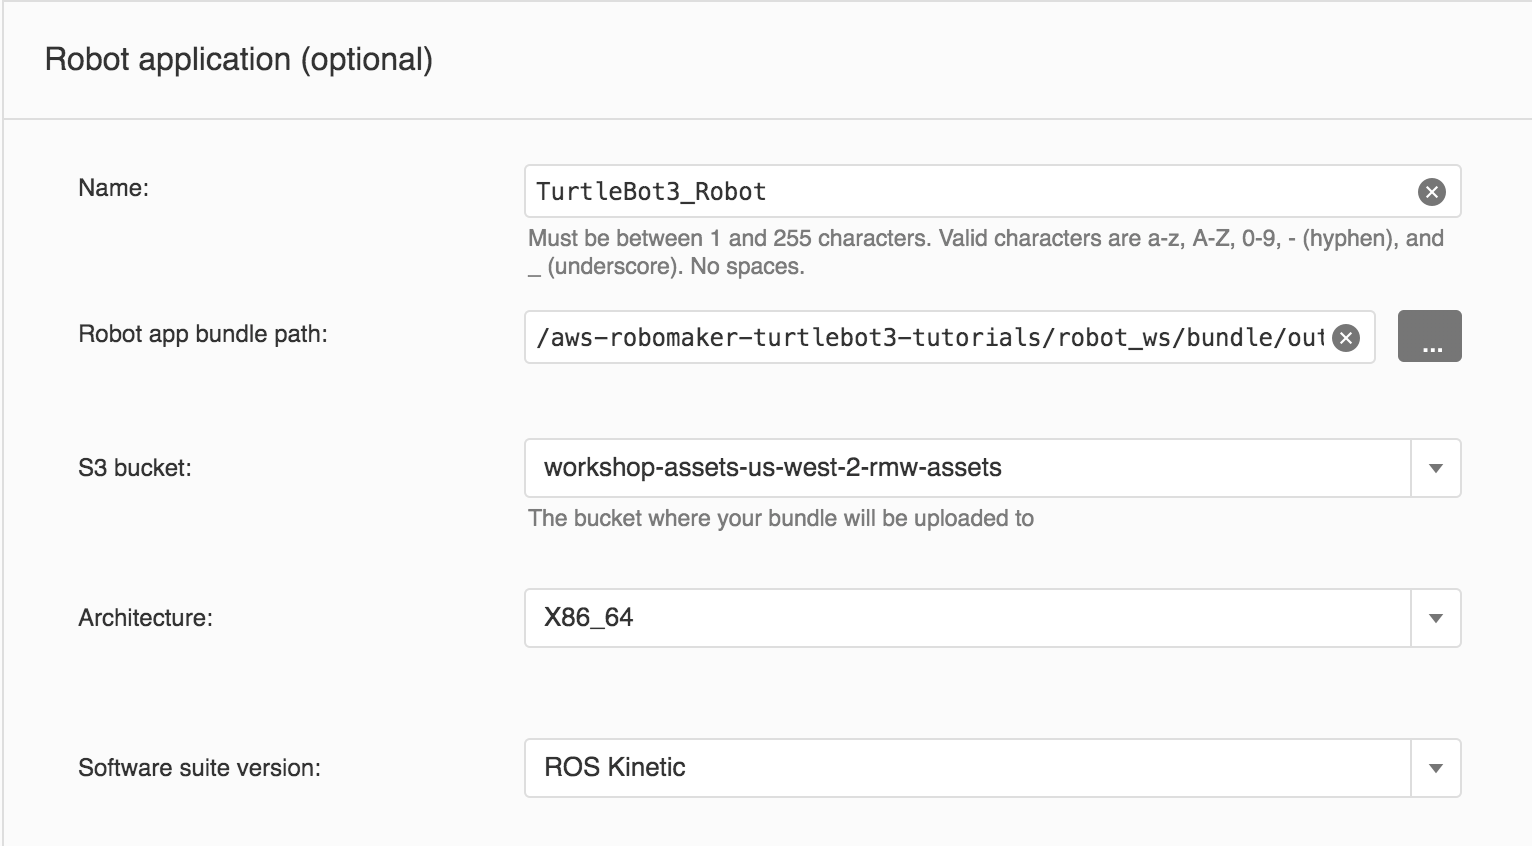Click into the Robot app bundle path field
This screenshot has width=1532, height=846.
pyautogui.click(x=930, y=338)
